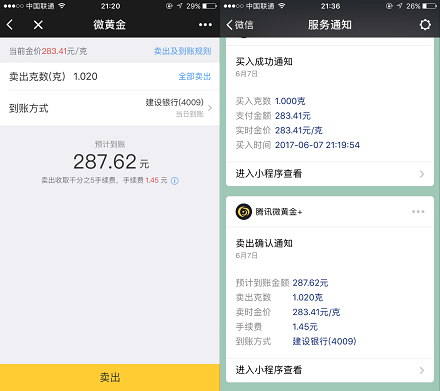440x391 pixels.
Task: Tap the 预计到账 287.62 元 amount
Action: tap(111, 162)
